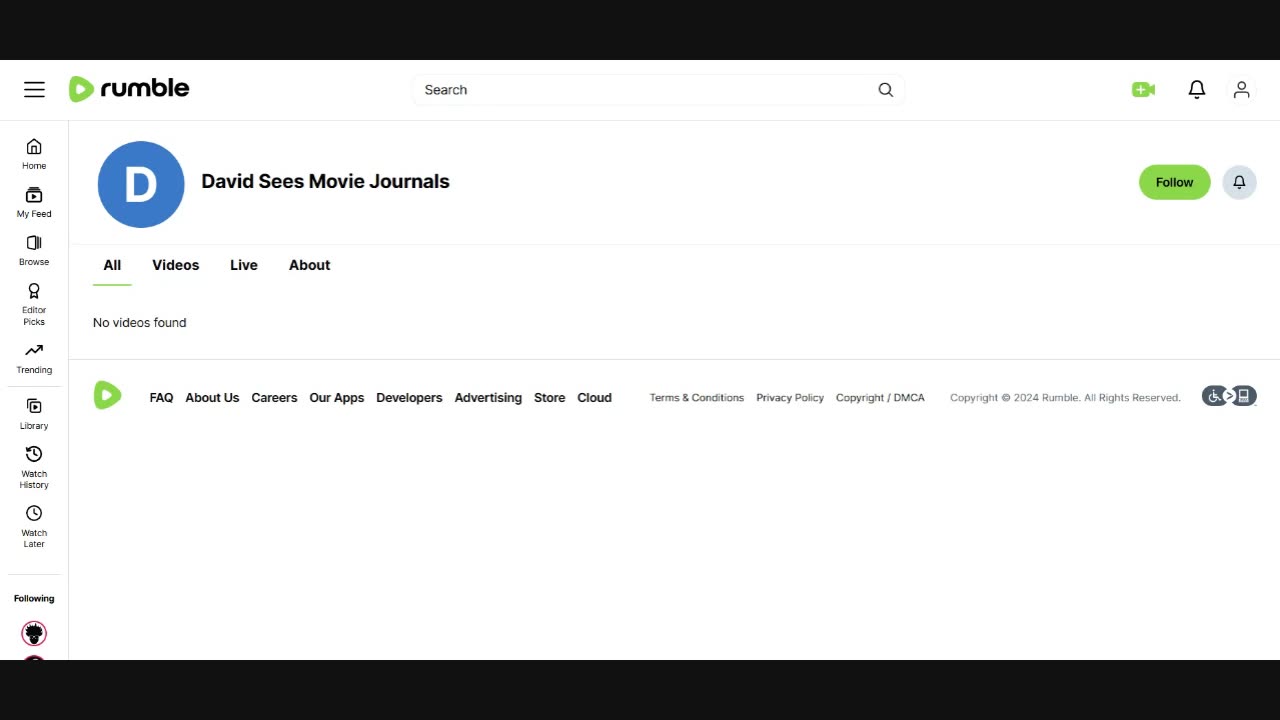Image resolution: width=1280 pixels, height=720 pixels.
Task: Open the Careers footer link
Action: coord(274,398)
